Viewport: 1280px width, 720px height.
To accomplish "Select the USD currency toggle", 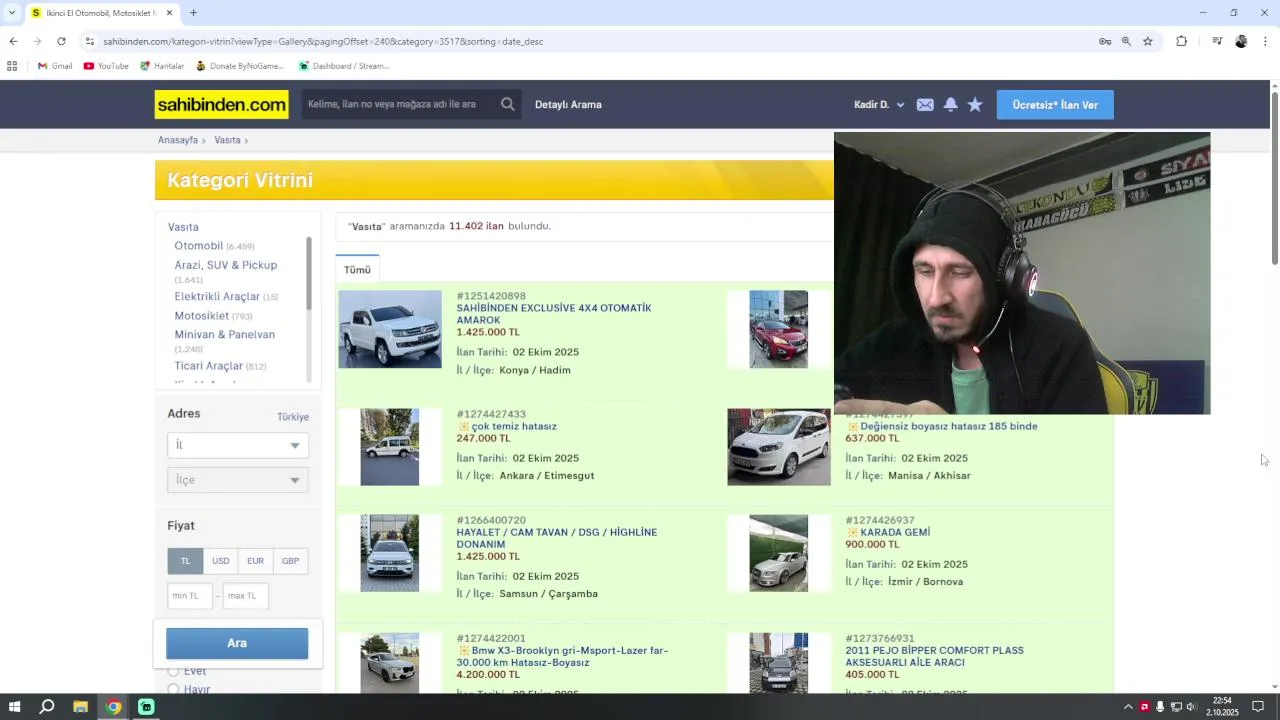I will (x=220, y=561).
